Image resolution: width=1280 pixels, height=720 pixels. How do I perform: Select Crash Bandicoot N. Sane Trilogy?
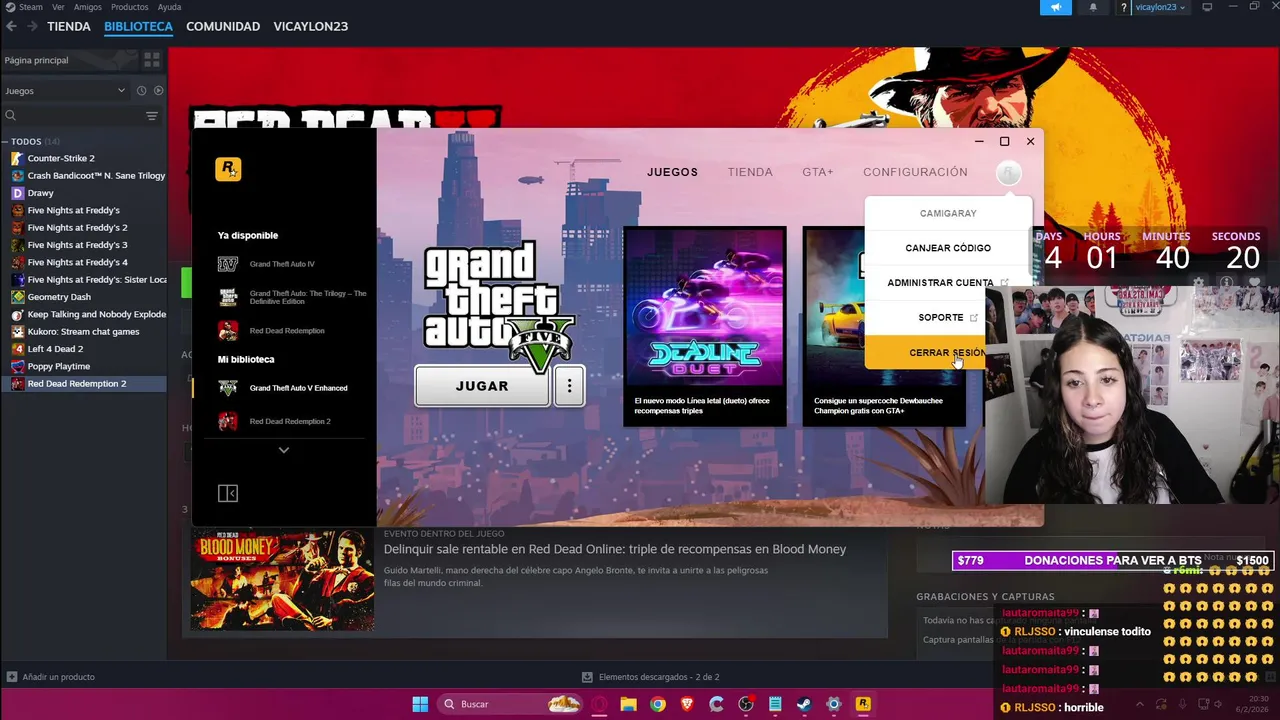[x=83, y=176]
